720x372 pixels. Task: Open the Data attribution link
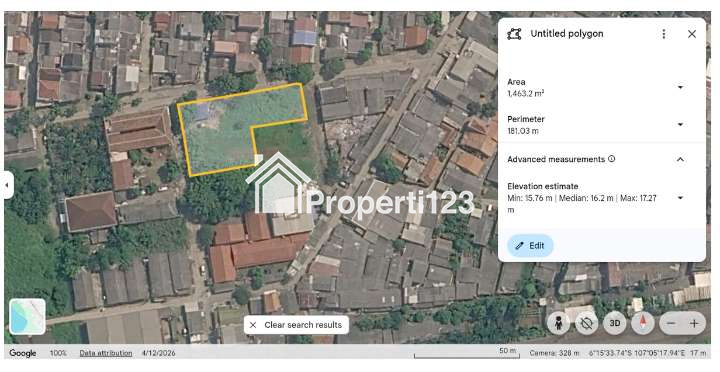[106, 353]
